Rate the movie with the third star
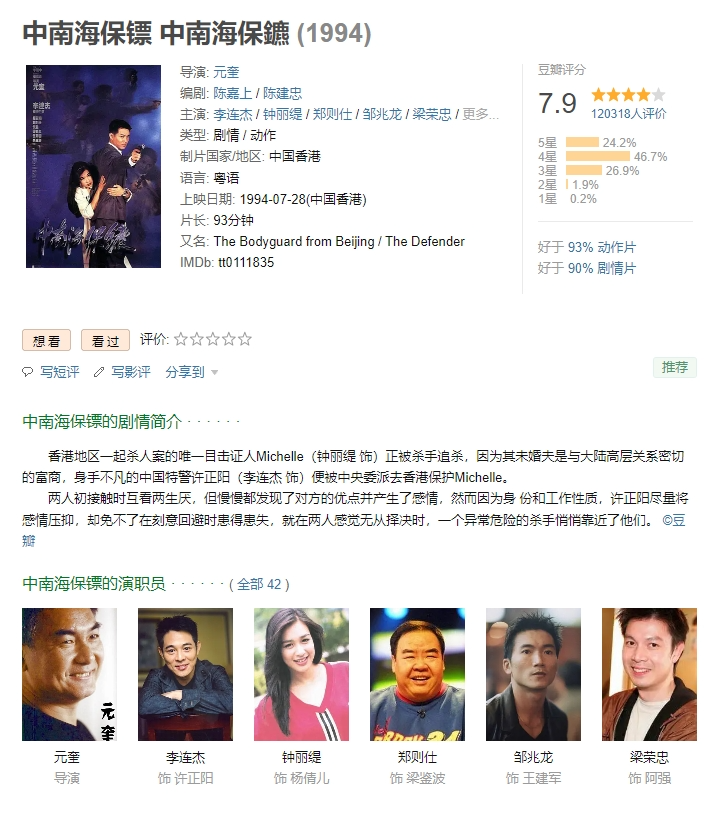Image resolution: width=712 pixels, height=813 pixels. pyautogui.click(x=213, y=339)
